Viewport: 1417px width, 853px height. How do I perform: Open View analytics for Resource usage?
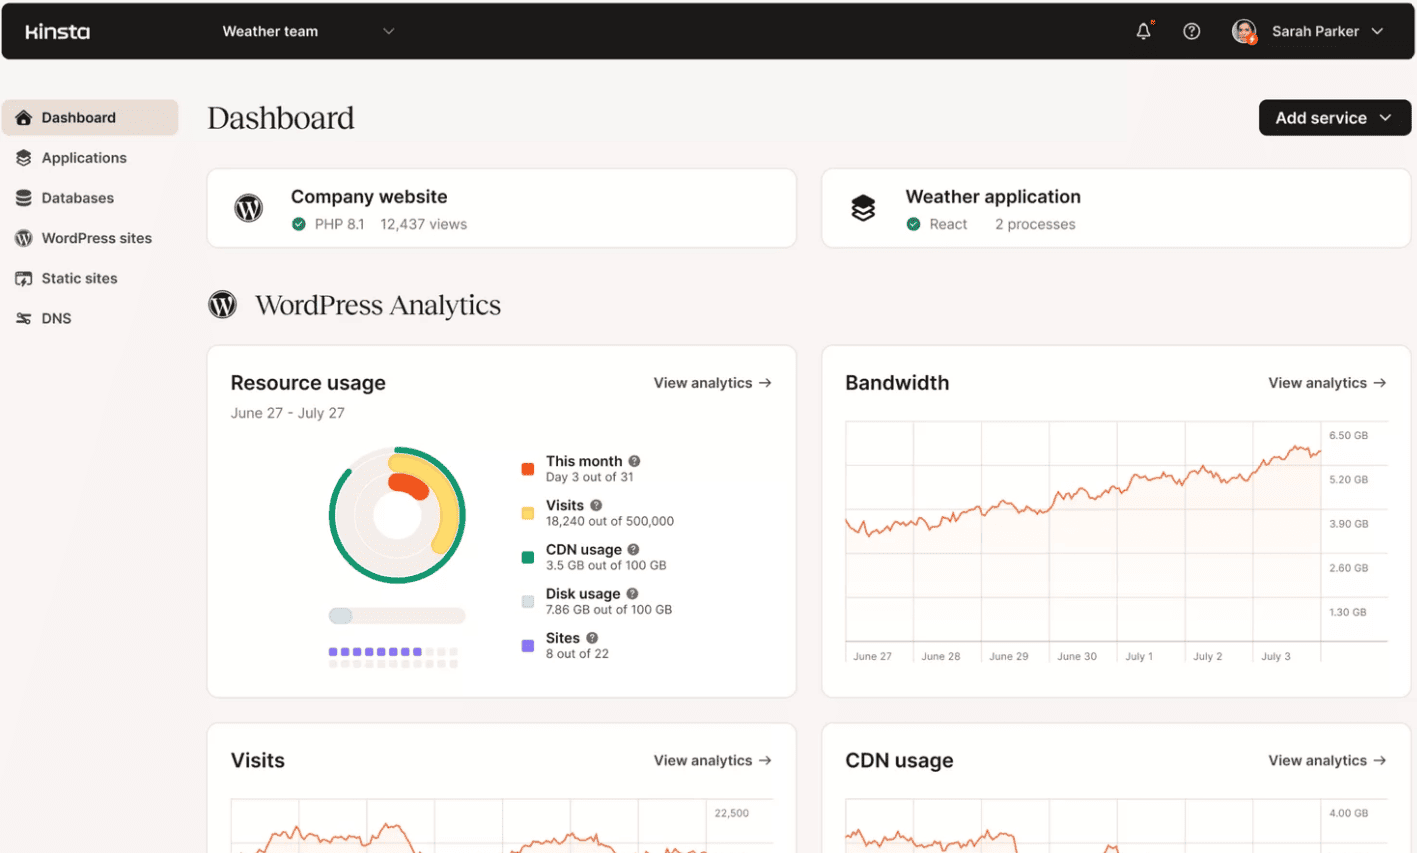point(712,382)
